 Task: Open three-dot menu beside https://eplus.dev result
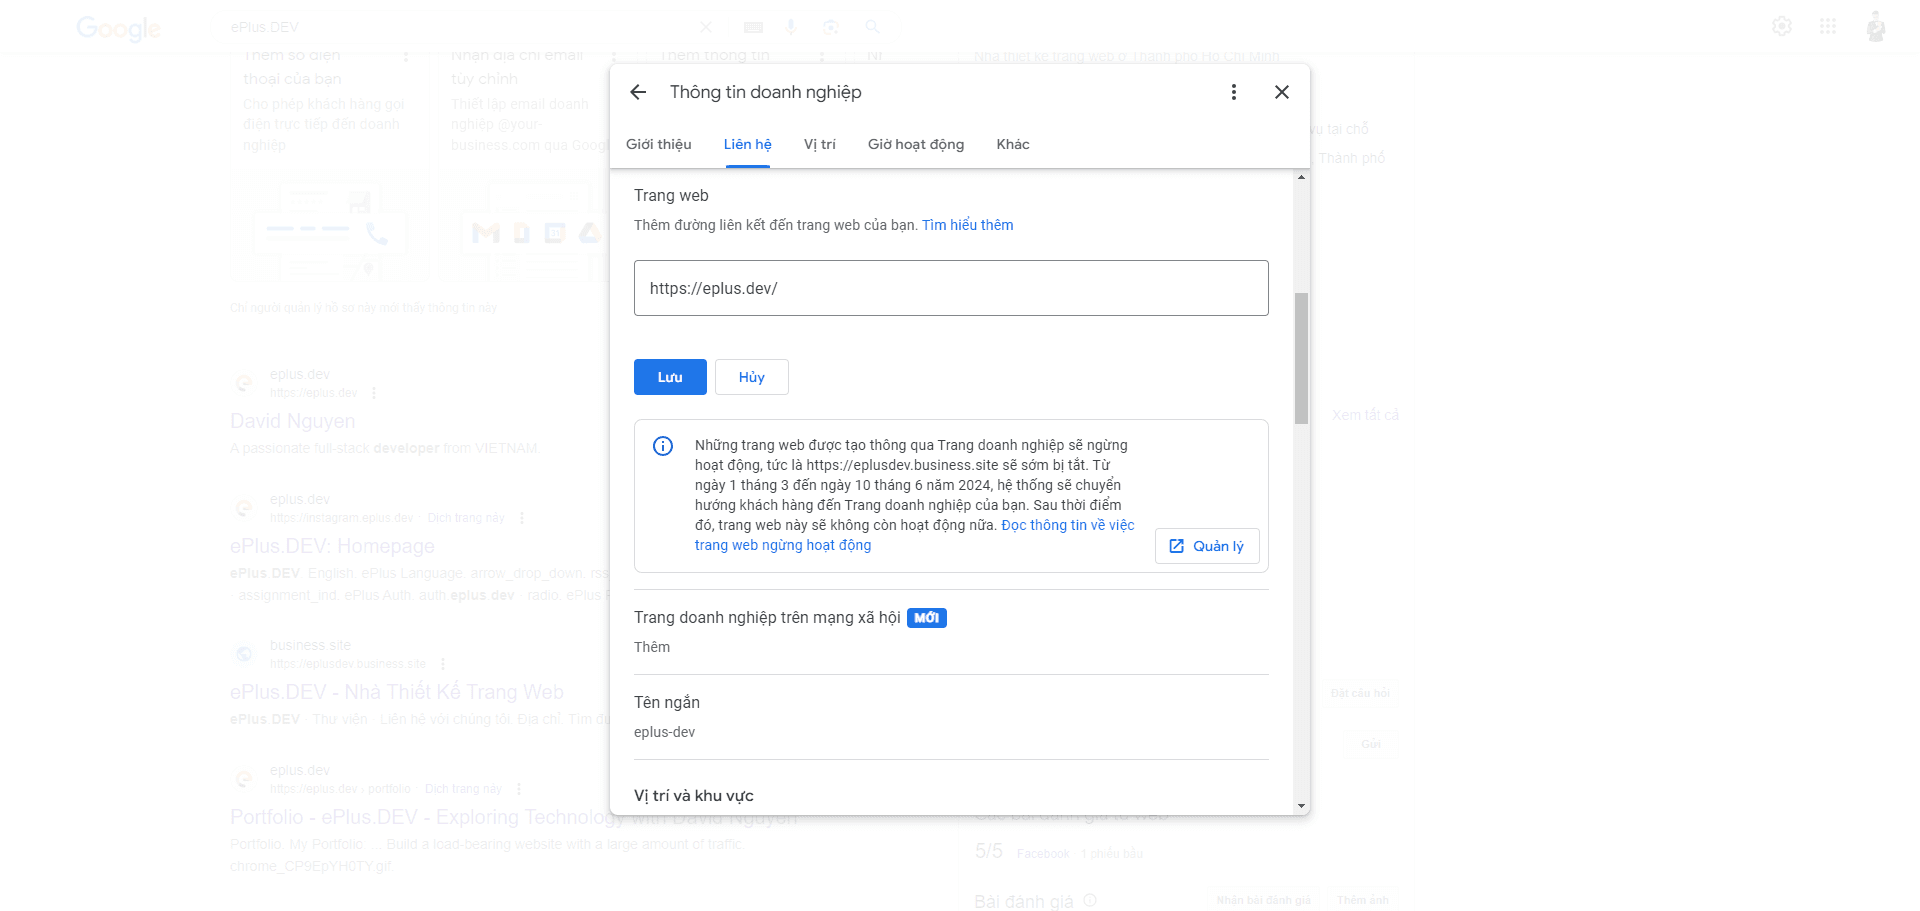click(374, 393)
